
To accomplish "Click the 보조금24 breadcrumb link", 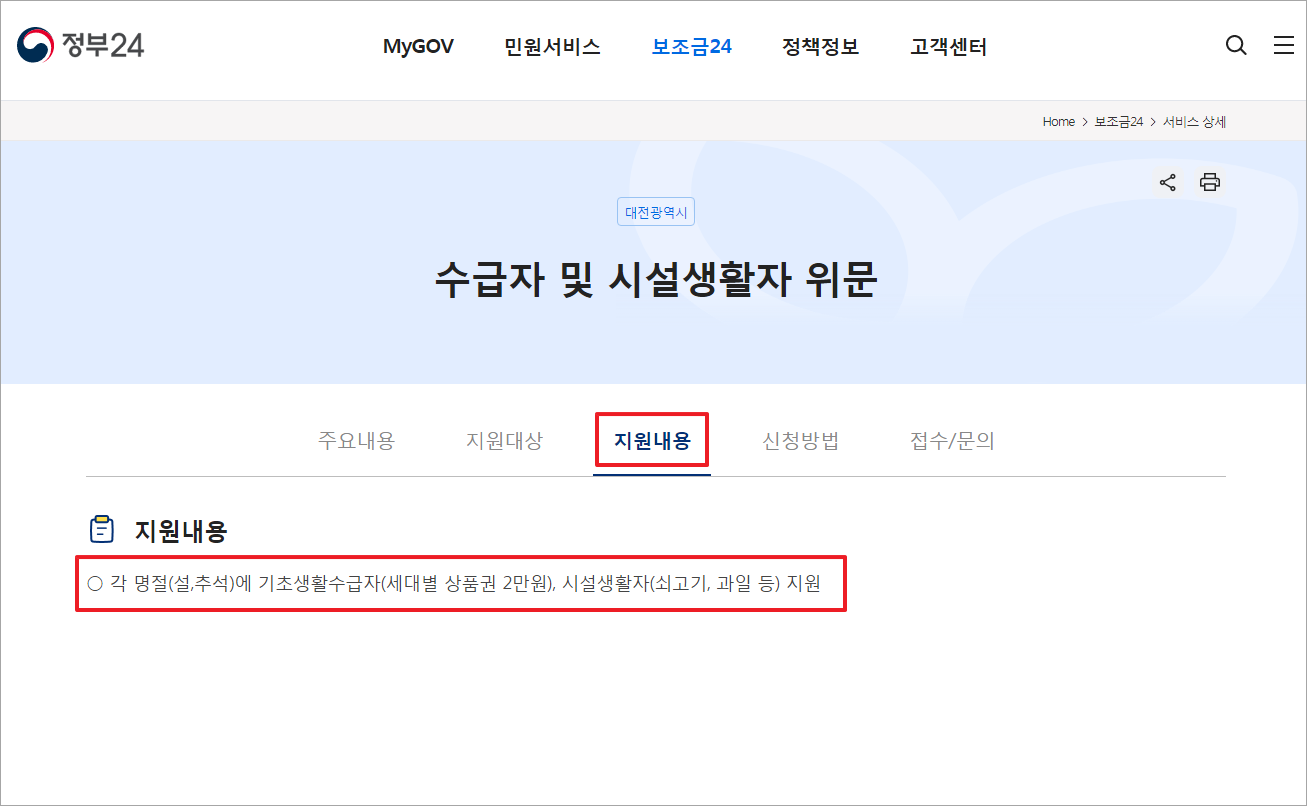I will point(1117,121).
